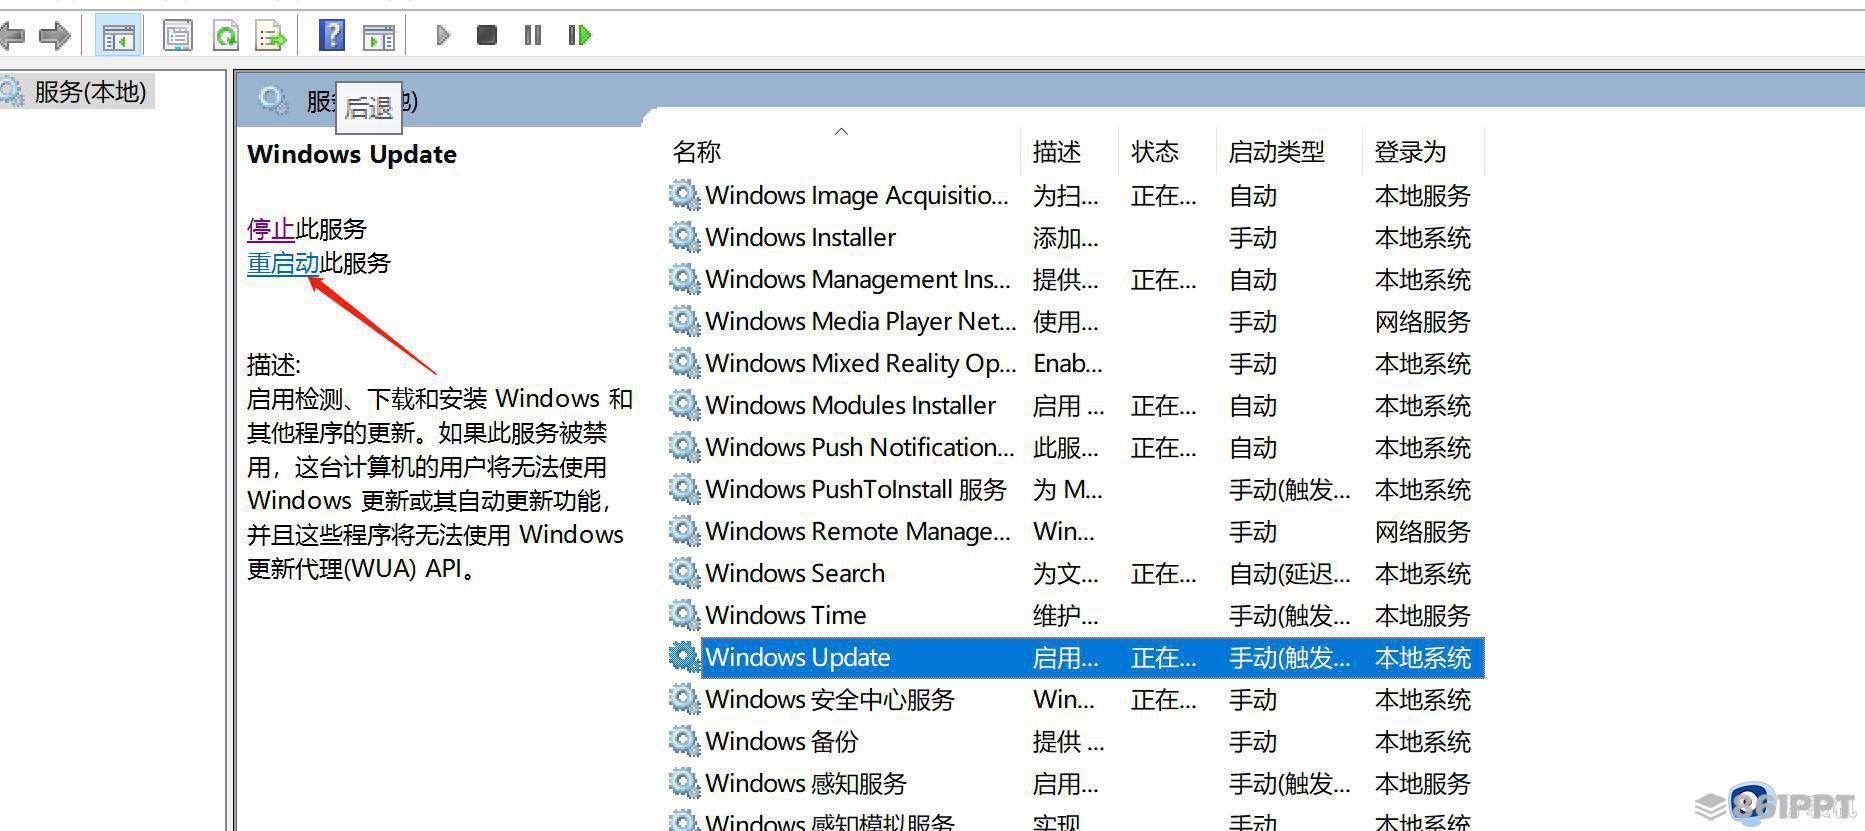Screen dimensions: 1865x831
Task: Select the Windows Installer service name
Action: point(800,237)
